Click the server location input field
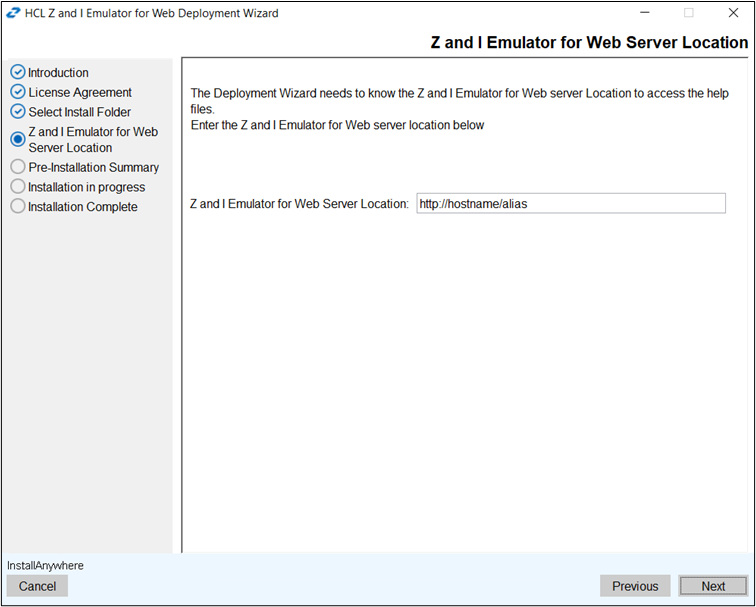This screenshot has height=607, width=756. (571, 203)
